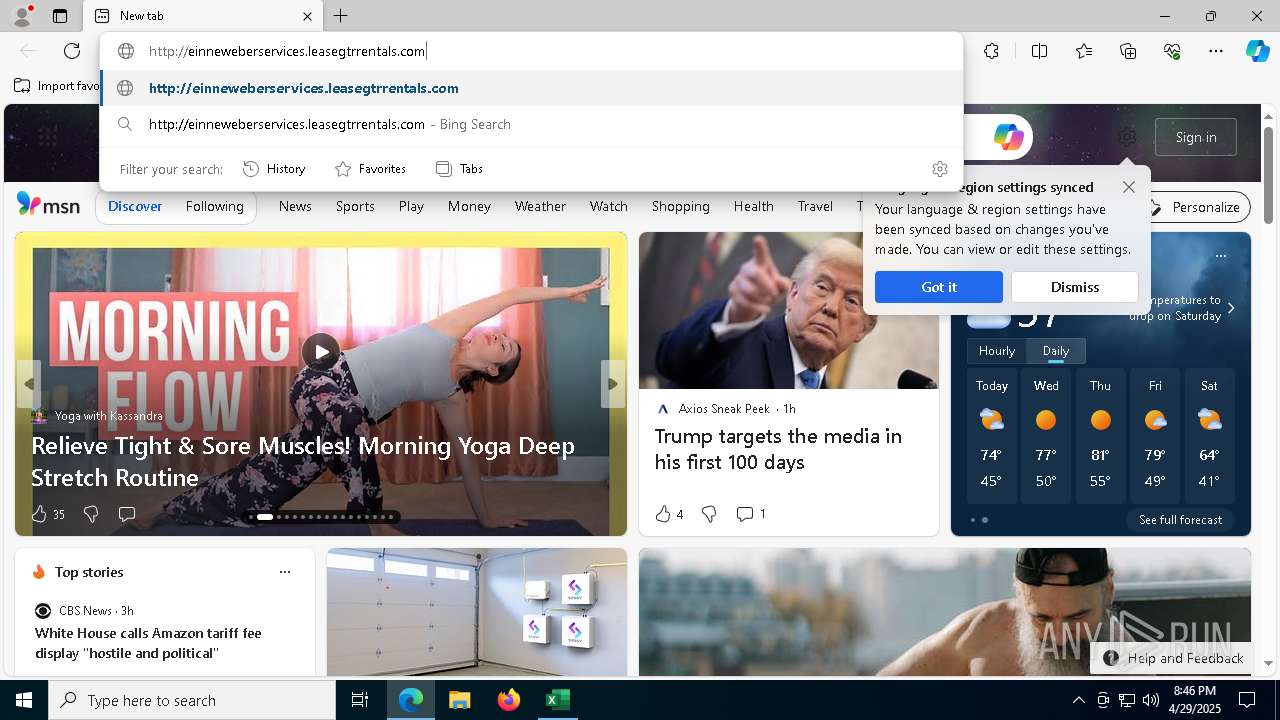Open the Watch menu item
The width and height of the screenshot is (1280, 720).
(608, 206)
